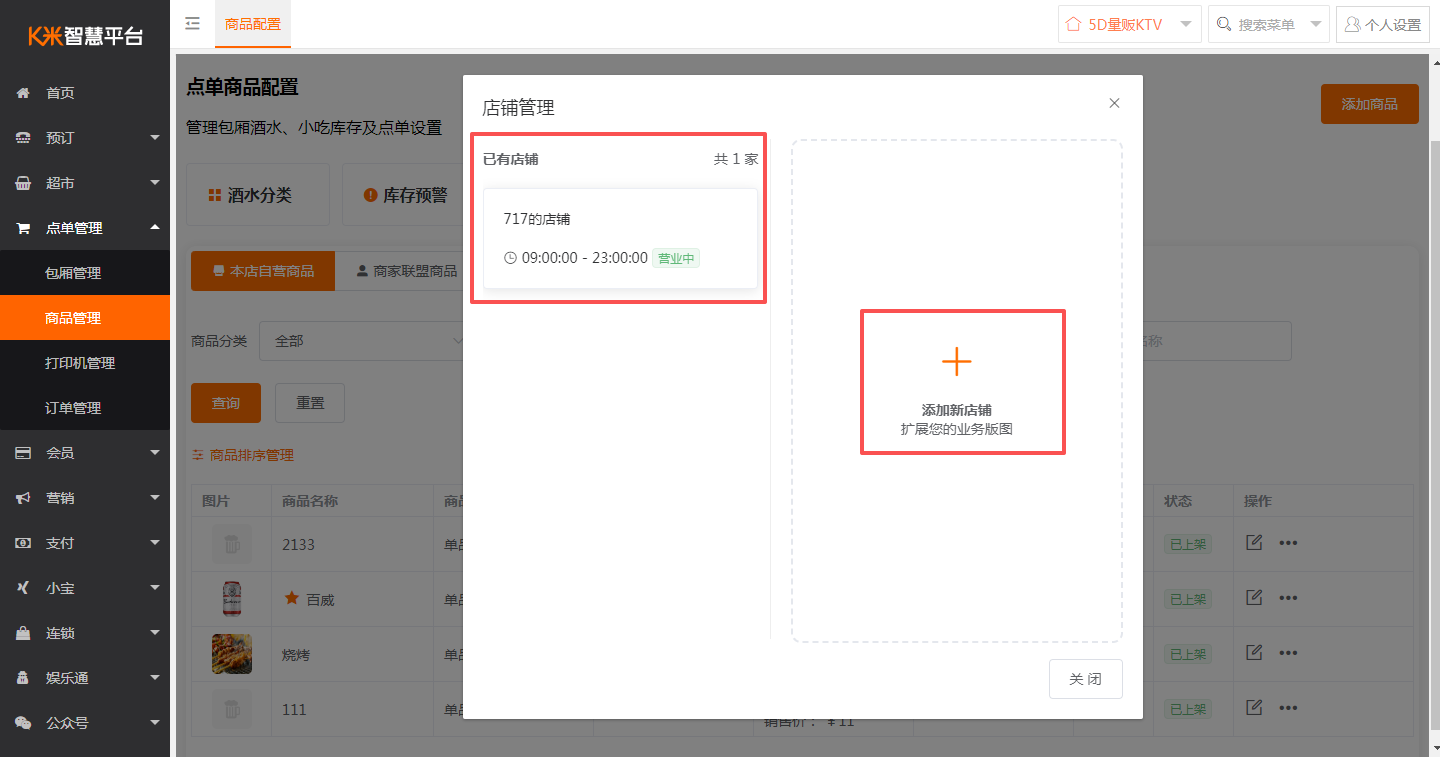This screenshot has height=757, width=1440.
Task: Open more options ellipsis for 烧烤 row
Action: [x=1288, y=653]
